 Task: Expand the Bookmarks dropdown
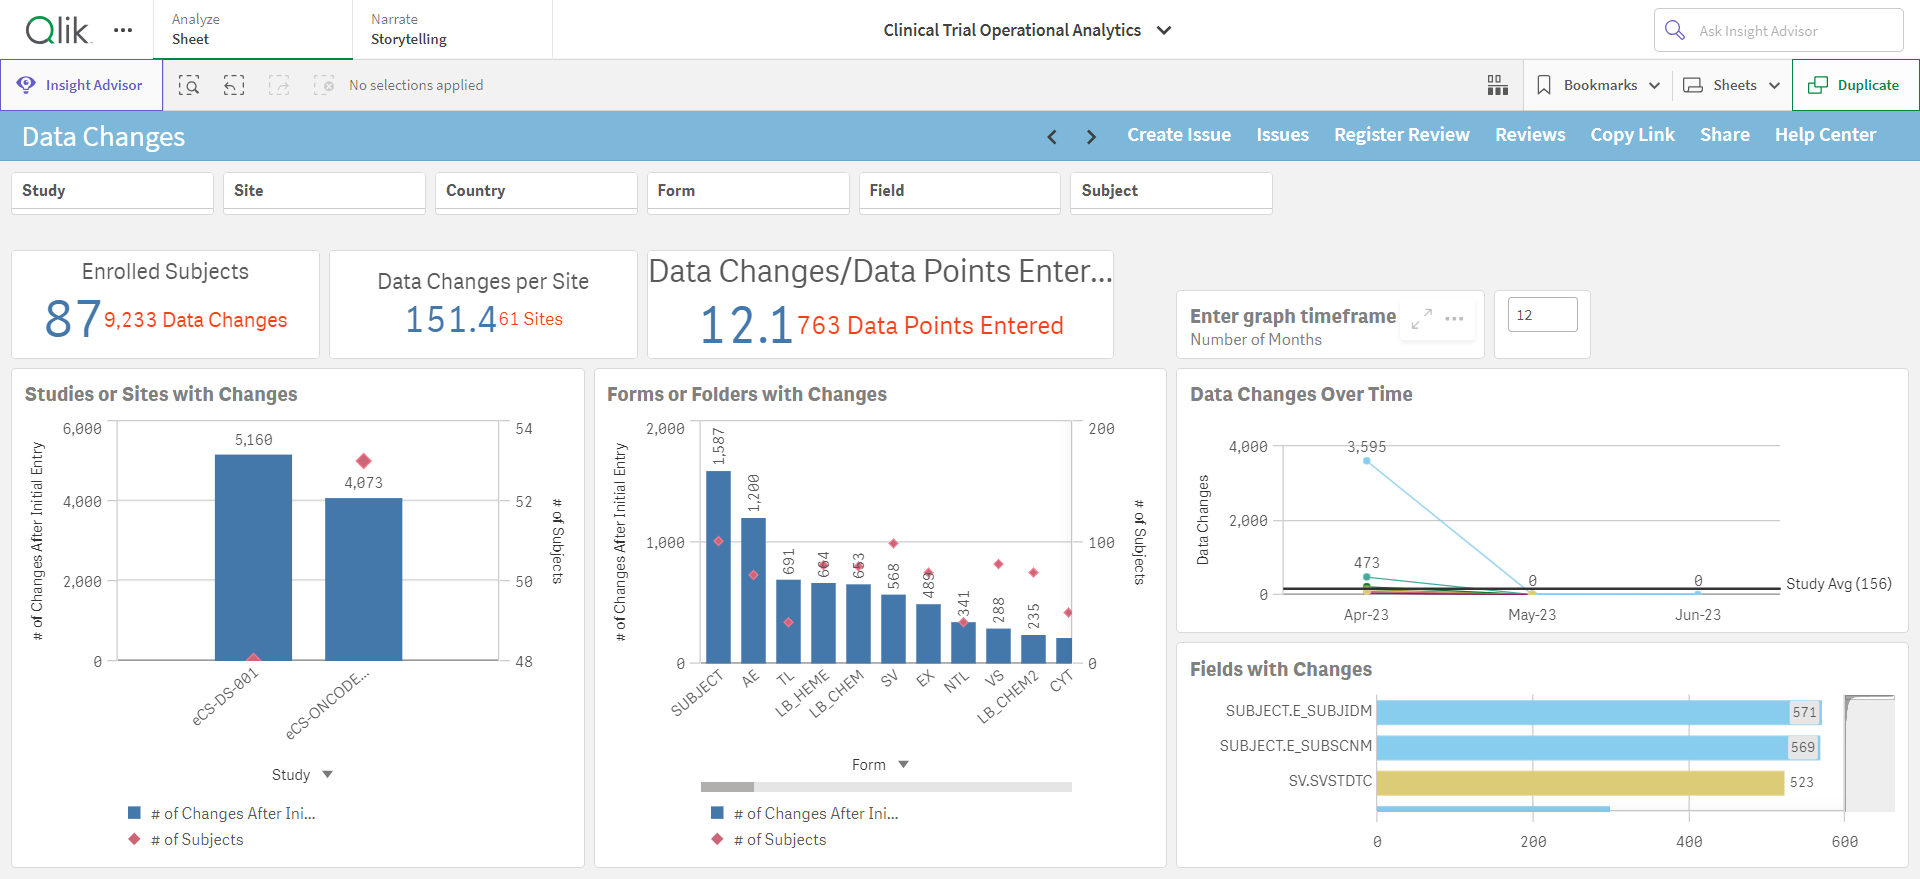coord(1598,85)
